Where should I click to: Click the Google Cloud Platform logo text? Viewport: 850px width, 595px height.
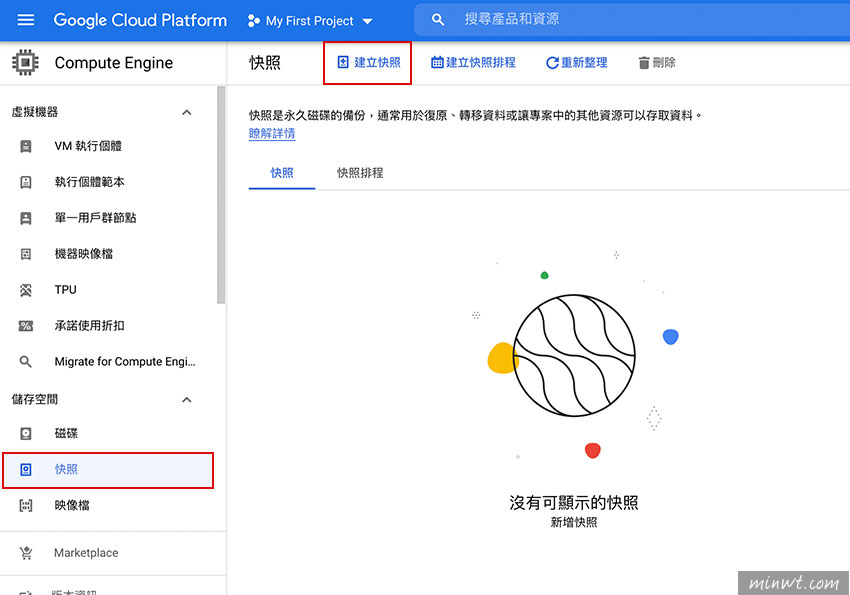click(140, 21)
